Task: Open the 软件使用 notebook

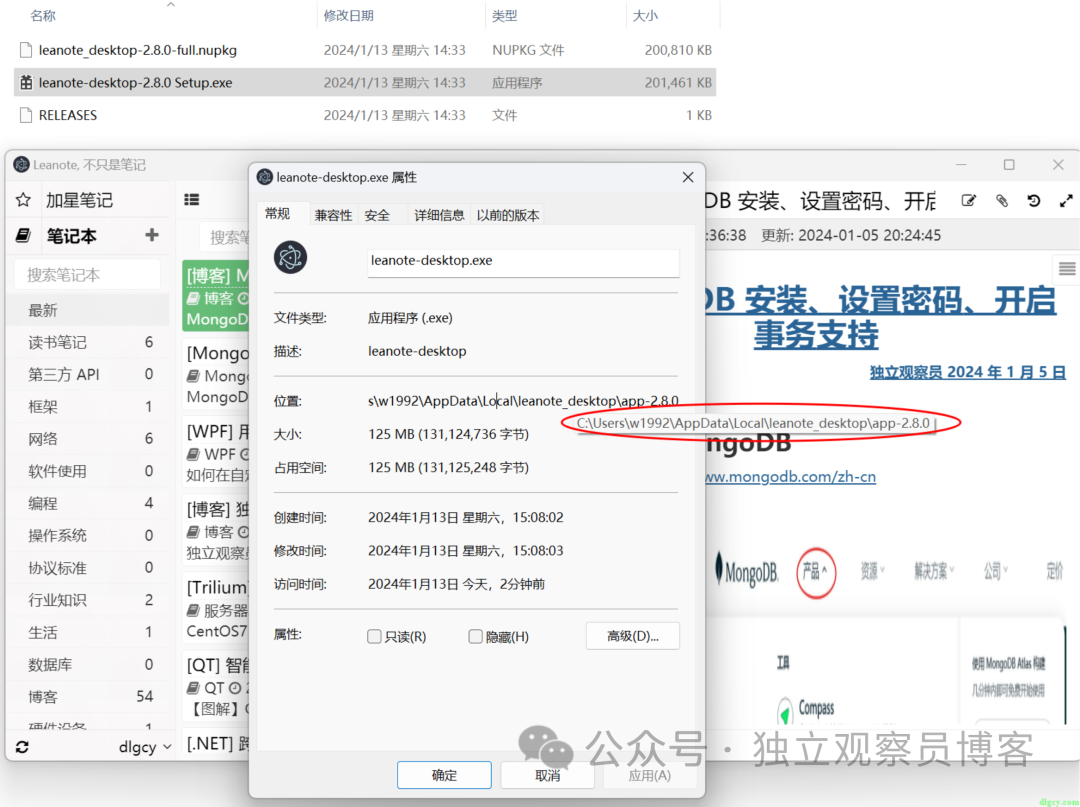Action: click(87, 471)
